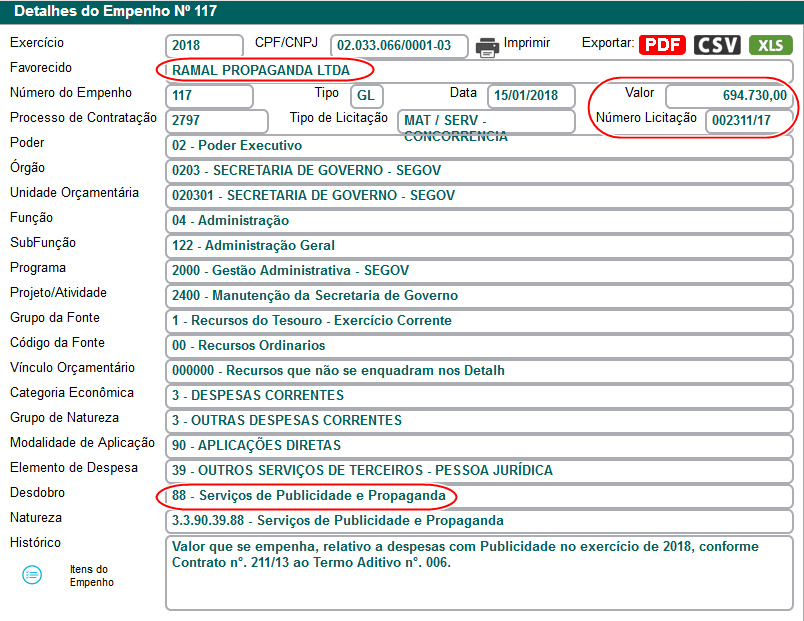Click the Imprimir link
Screen dimensions: 804x621
click(527, 43)
